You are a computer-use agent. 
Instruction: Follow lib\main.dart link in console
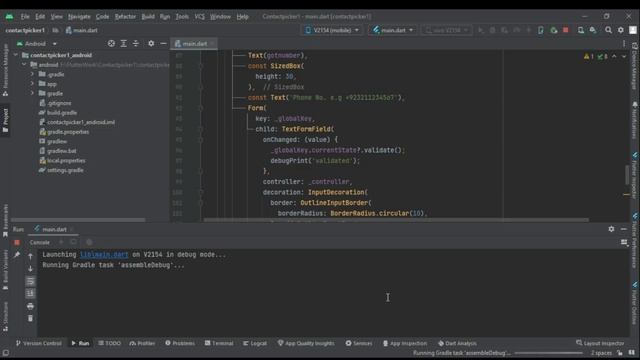(104, 254)
